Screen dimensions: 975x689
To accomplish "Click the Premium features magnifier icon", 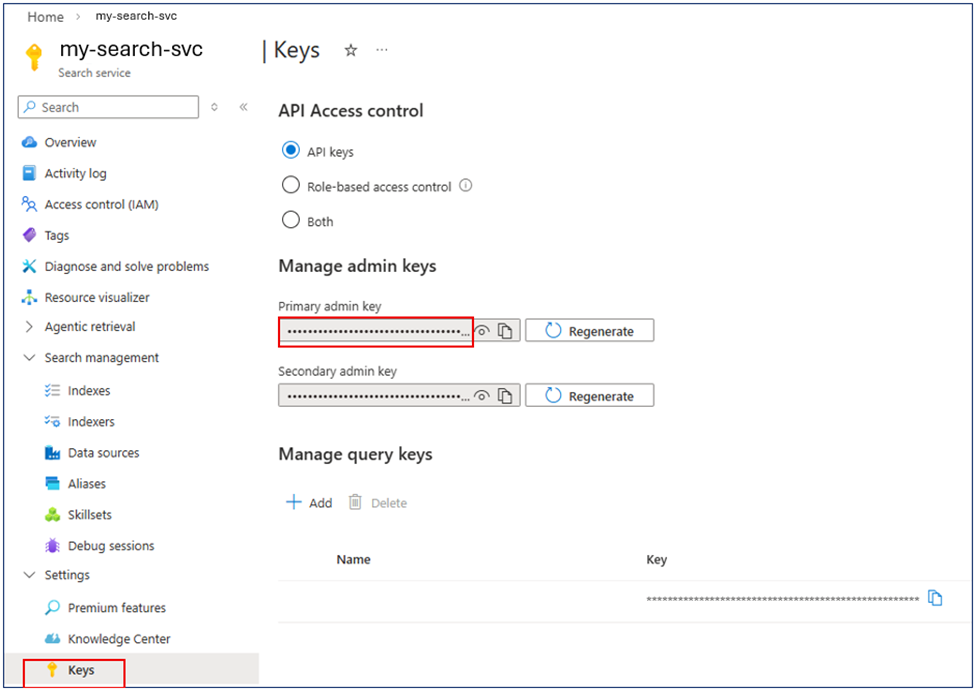I will pyautogui.click(x=52, y=608).
